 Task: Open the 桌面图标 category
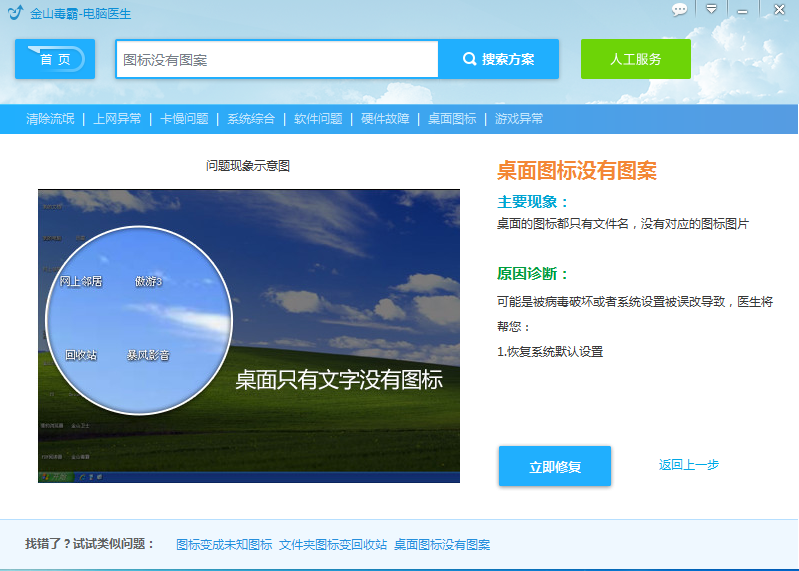(452, 119)
